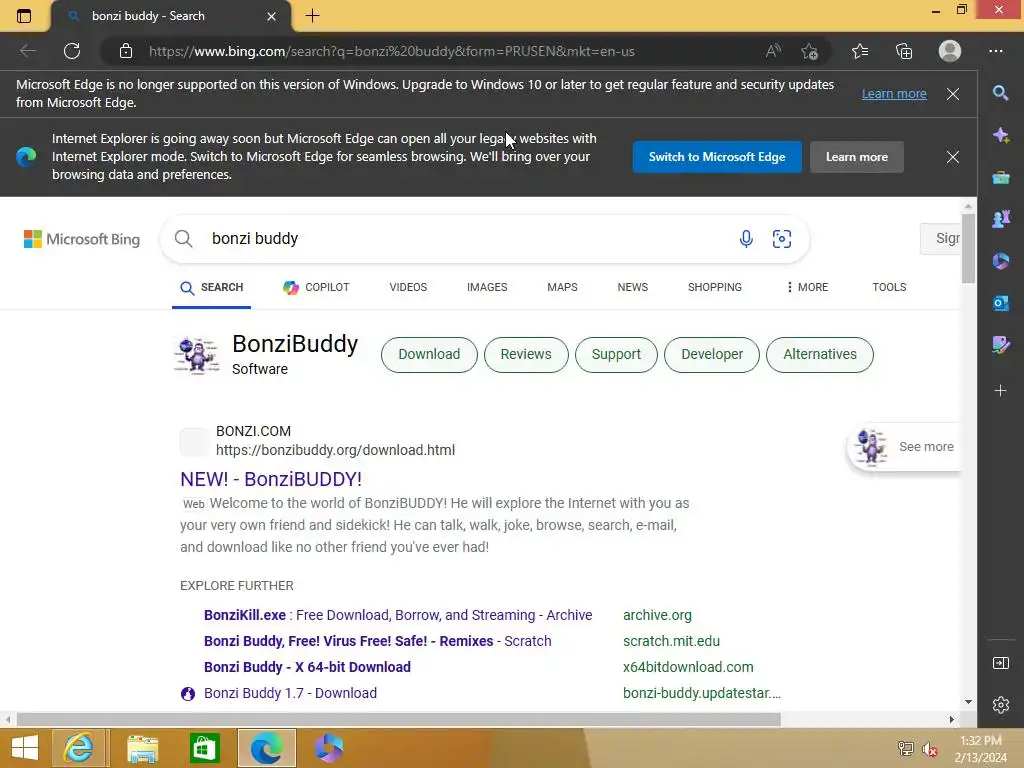
Task: Launch Internet Explorer from taskbar
Action: (x=78, y=748)
